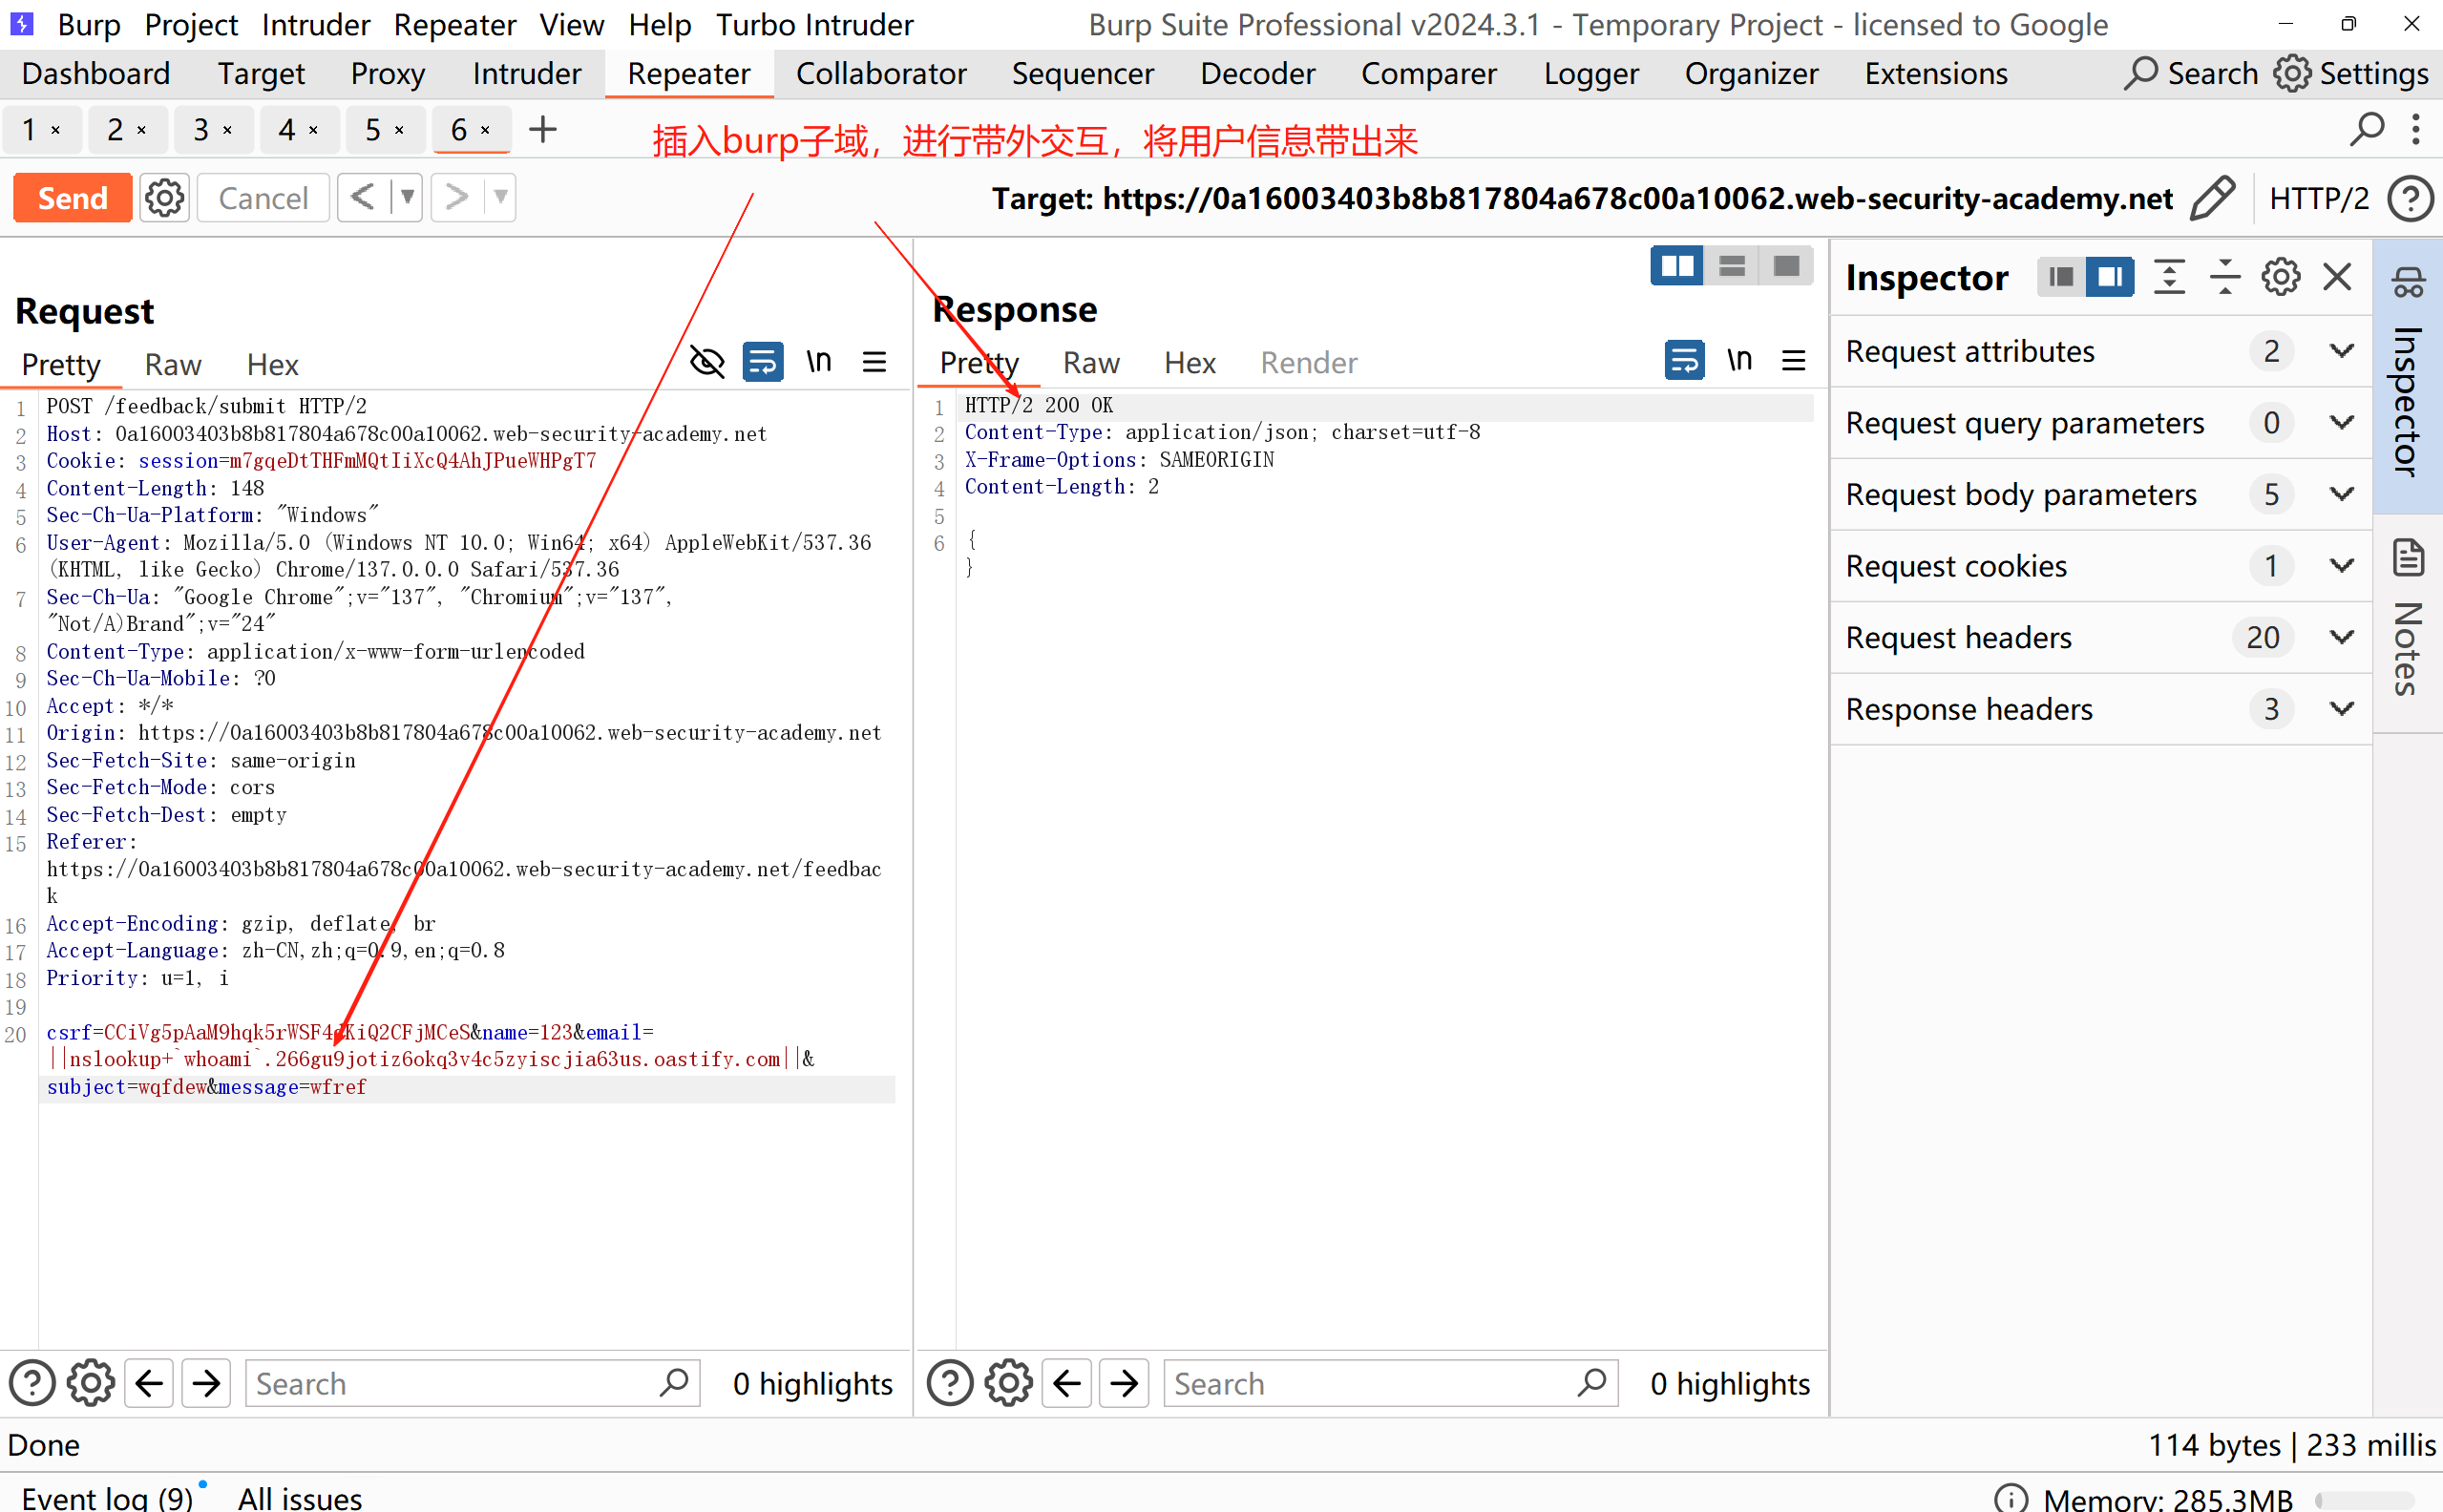Image resolution: width=2443 pixels, height=1512 pixels.
Task: Hide non-printable request headers eye icon
Action: (707, 362)
